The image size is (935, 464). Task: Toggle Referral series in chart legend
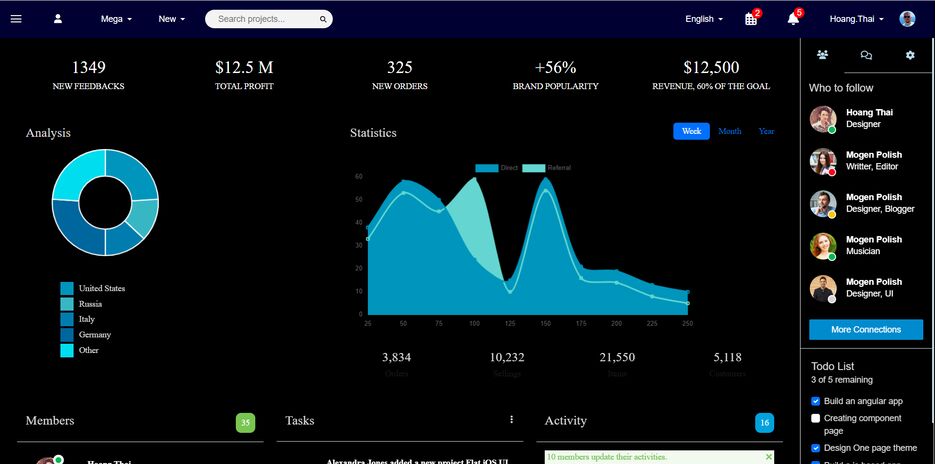pos(547,168)
